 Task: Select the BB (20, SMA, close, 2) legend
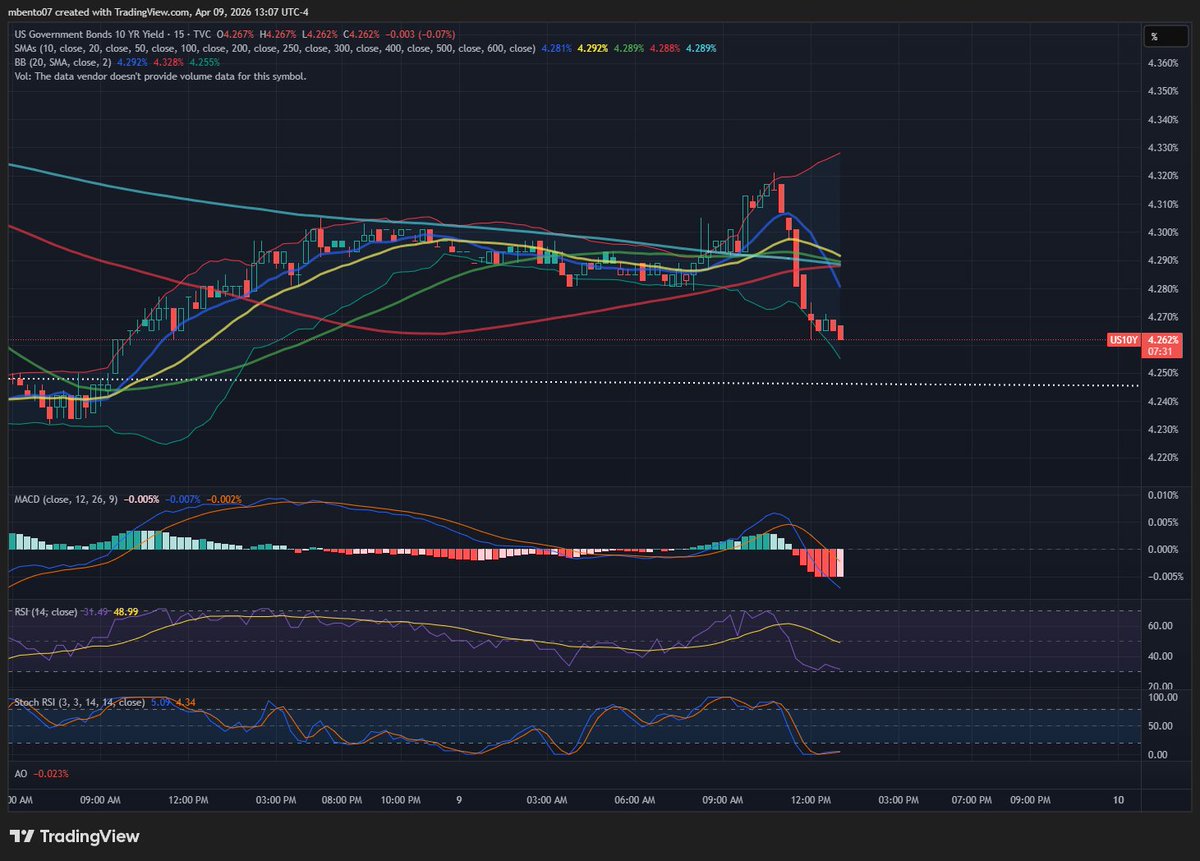tap(65, 61)
